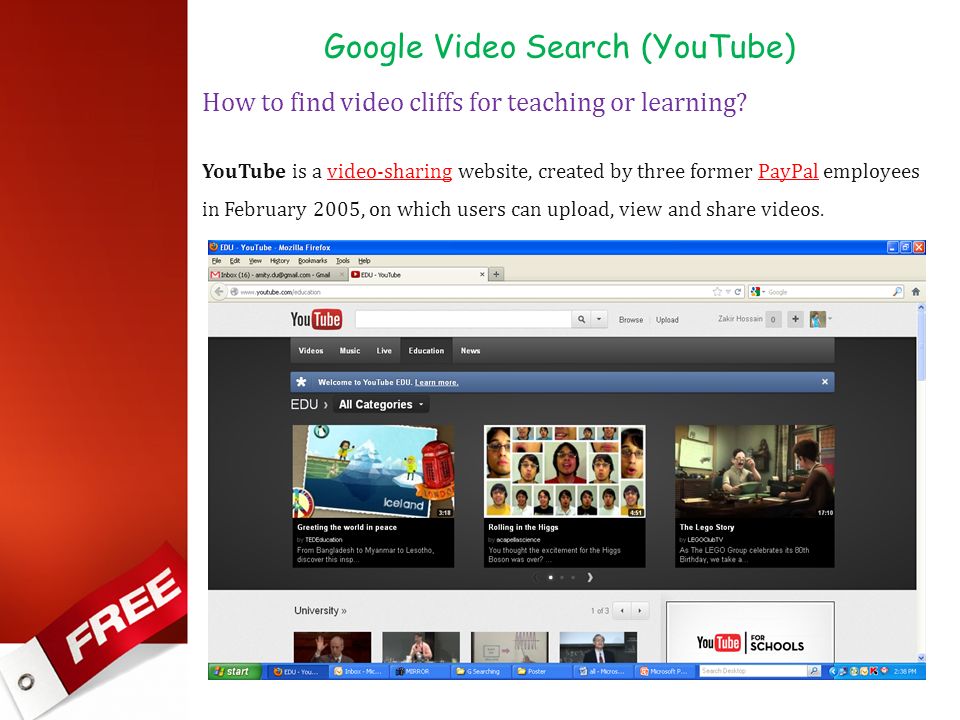Click in the YouTube search field

(463, 319)
